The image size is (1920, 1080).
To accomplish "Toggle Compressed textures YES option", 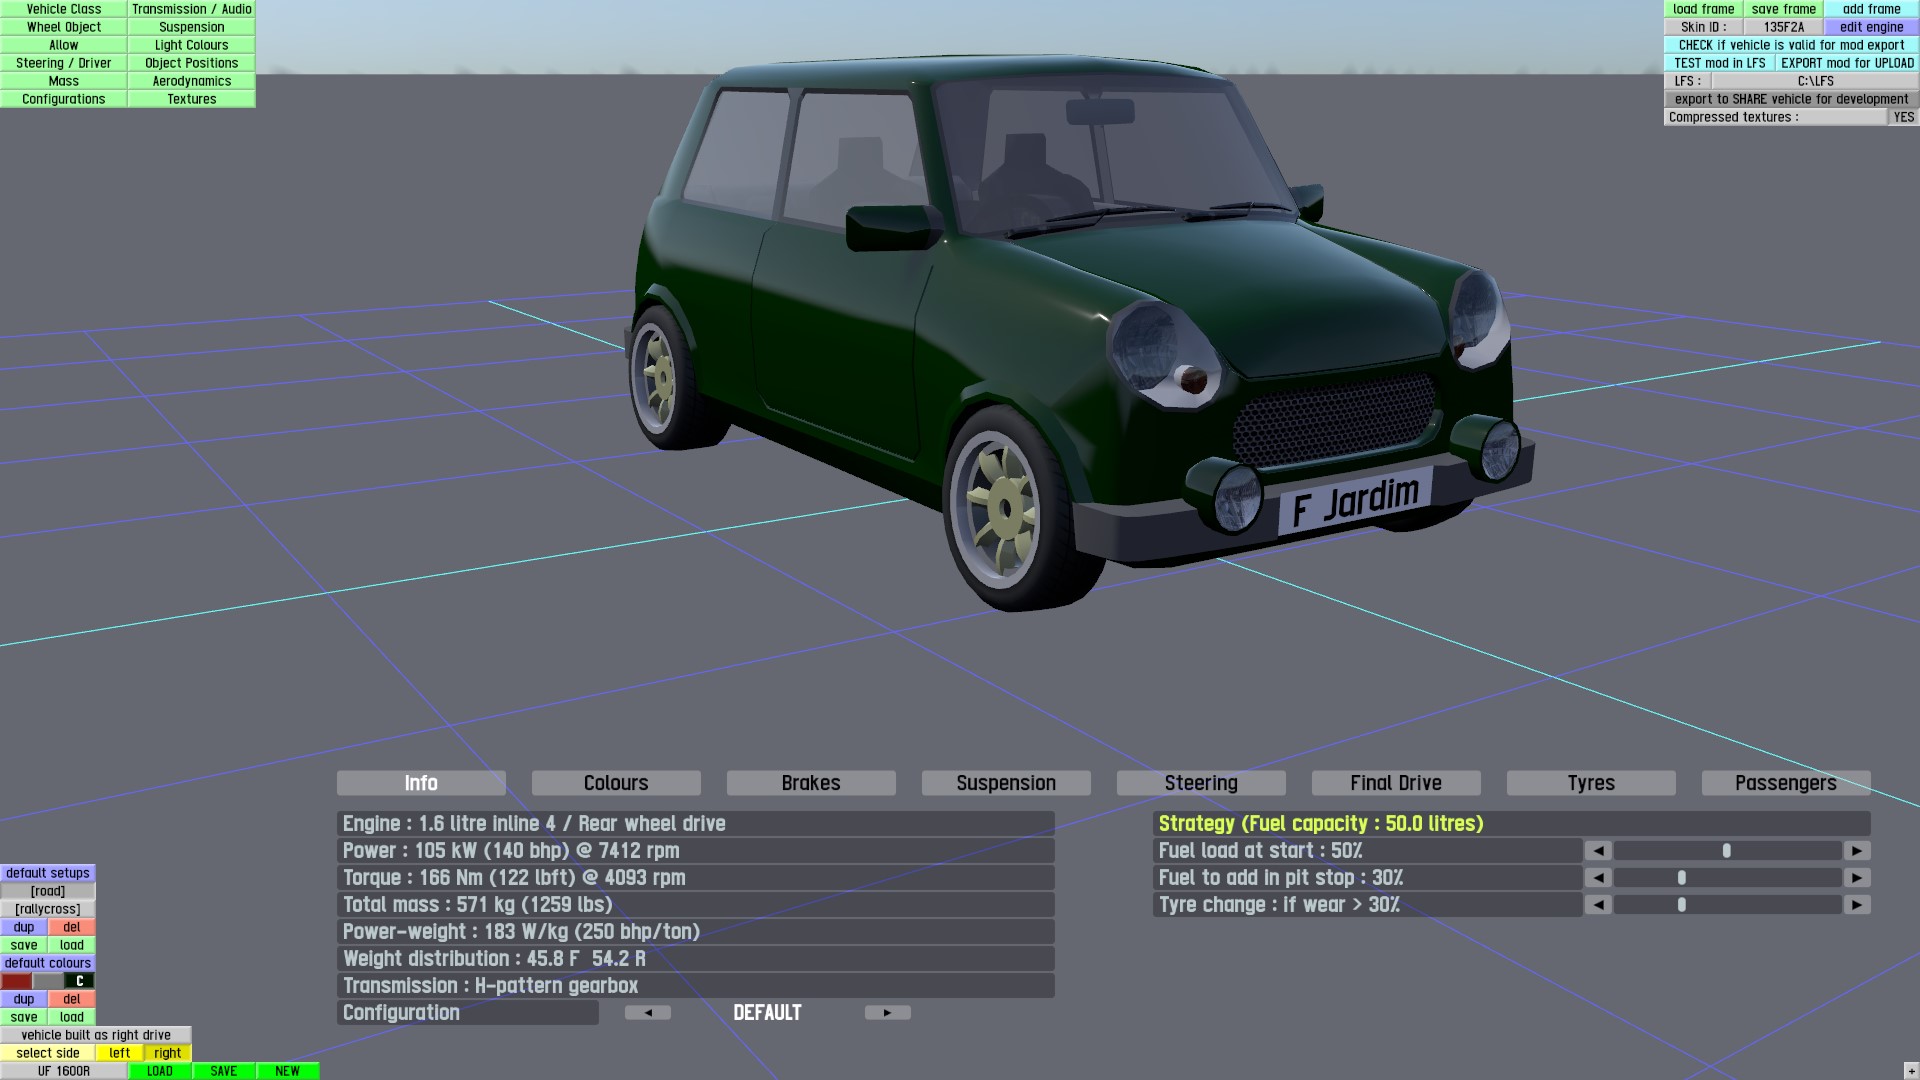I will pyautogui.click(x=1903, y=117).
